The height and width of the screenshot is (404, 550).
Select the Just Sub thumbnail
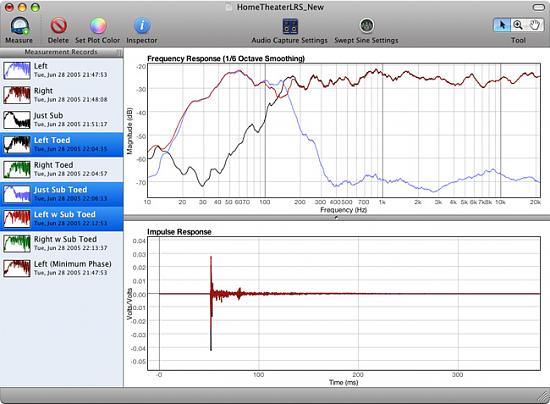17,120
